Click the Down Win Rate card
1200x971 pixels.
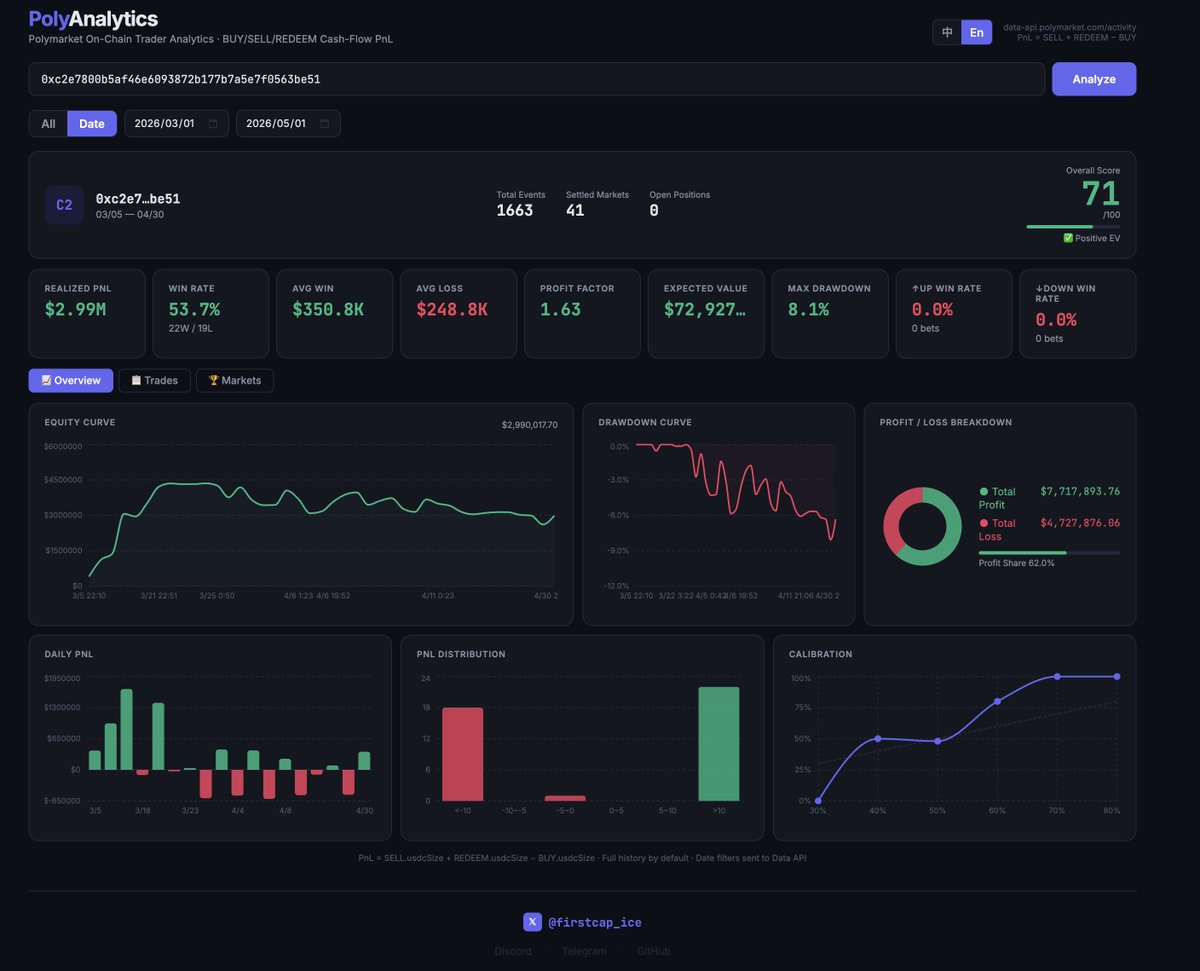[x=1078, y=313]
